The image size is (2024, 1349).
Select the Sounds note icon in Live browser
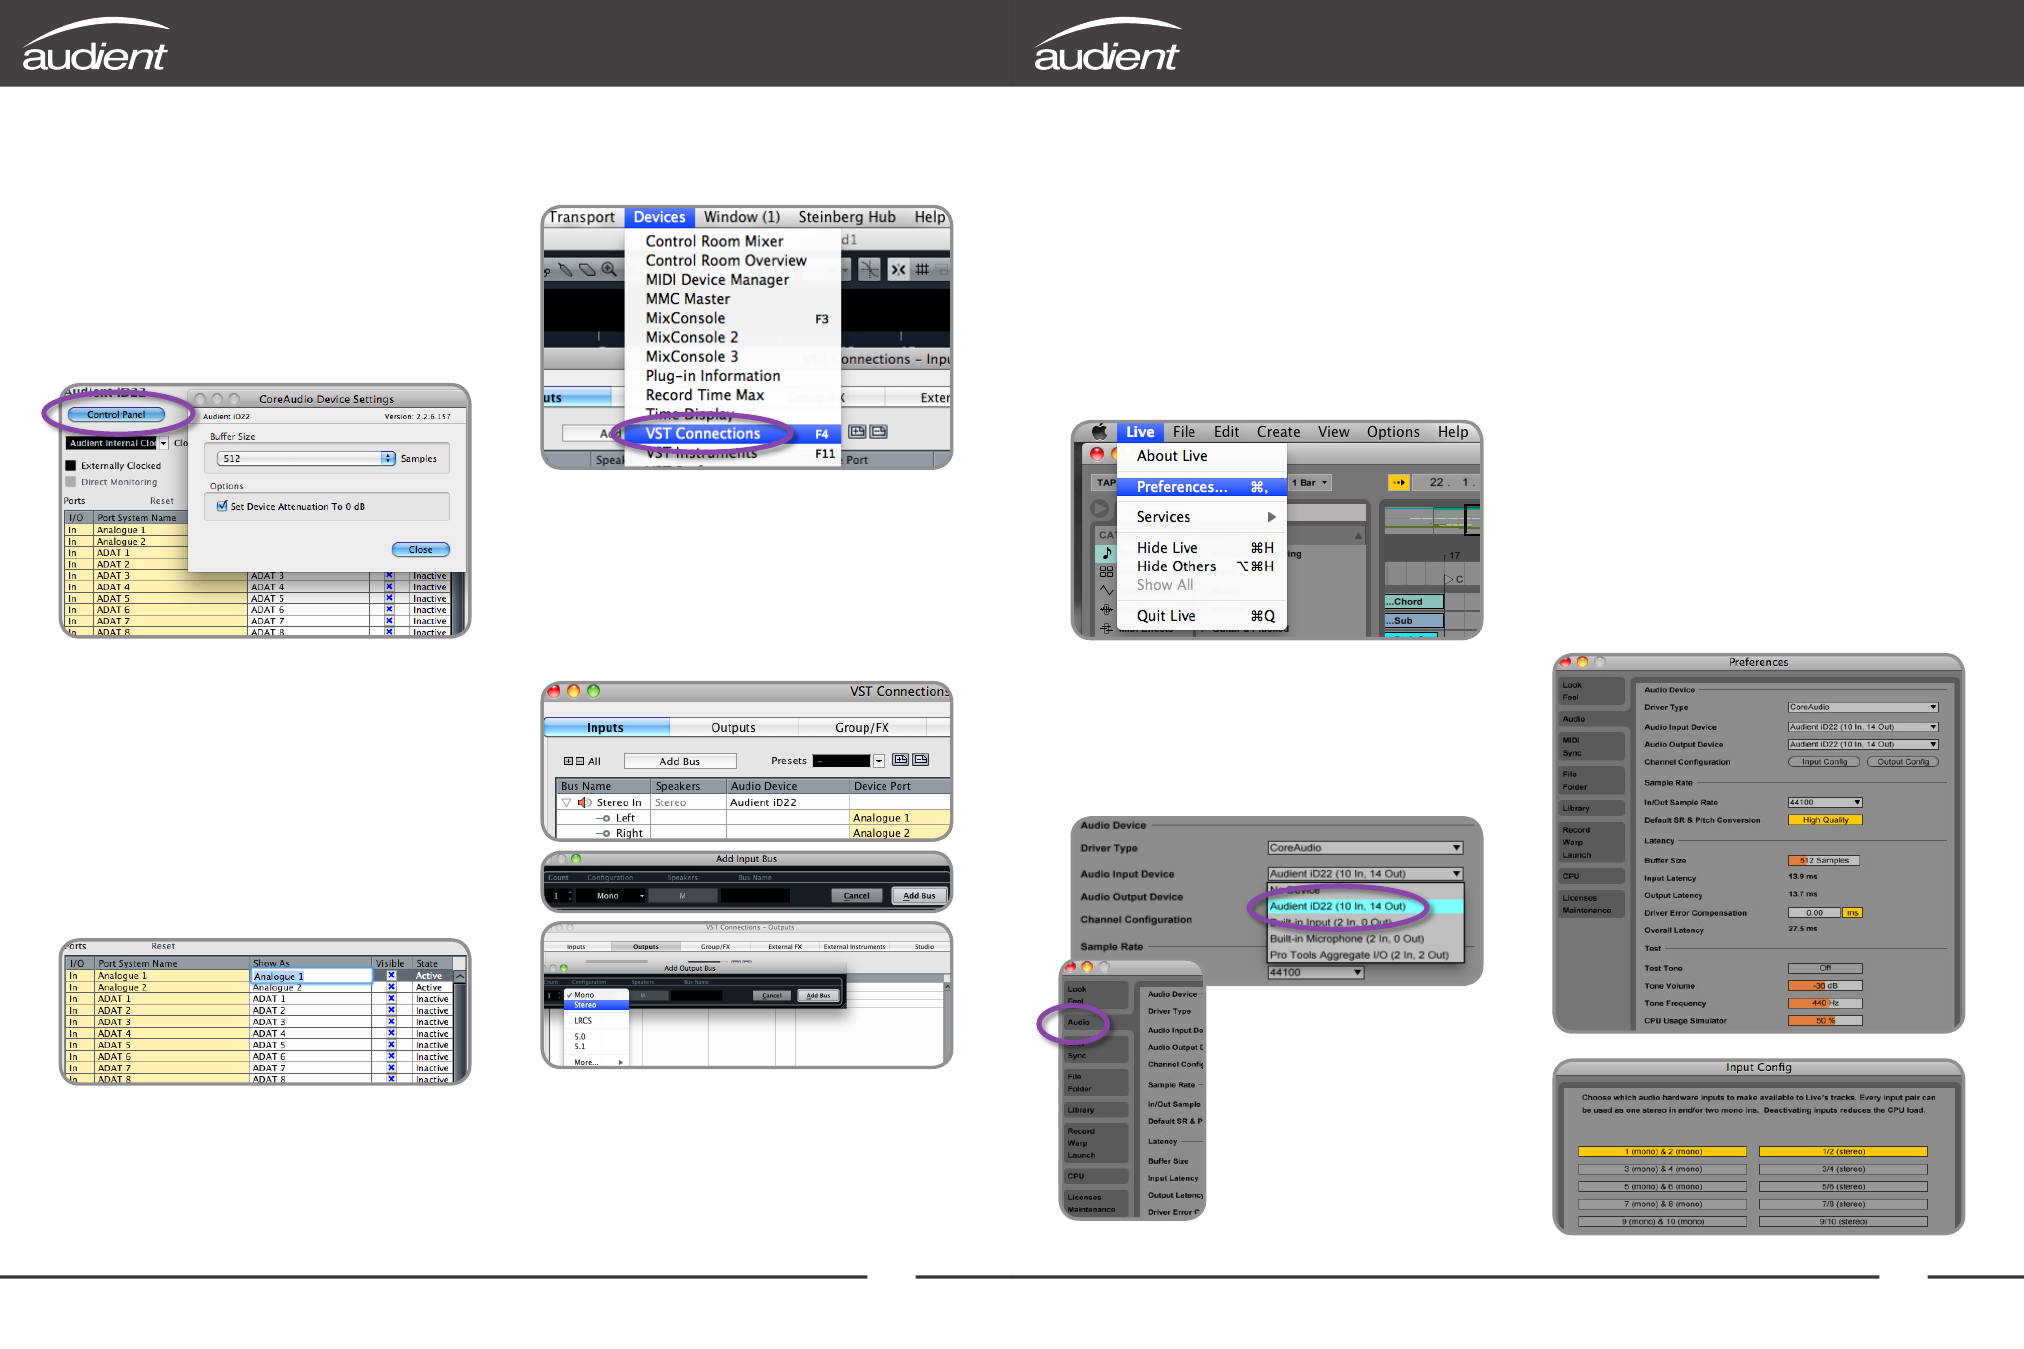tap(1107, 553)
